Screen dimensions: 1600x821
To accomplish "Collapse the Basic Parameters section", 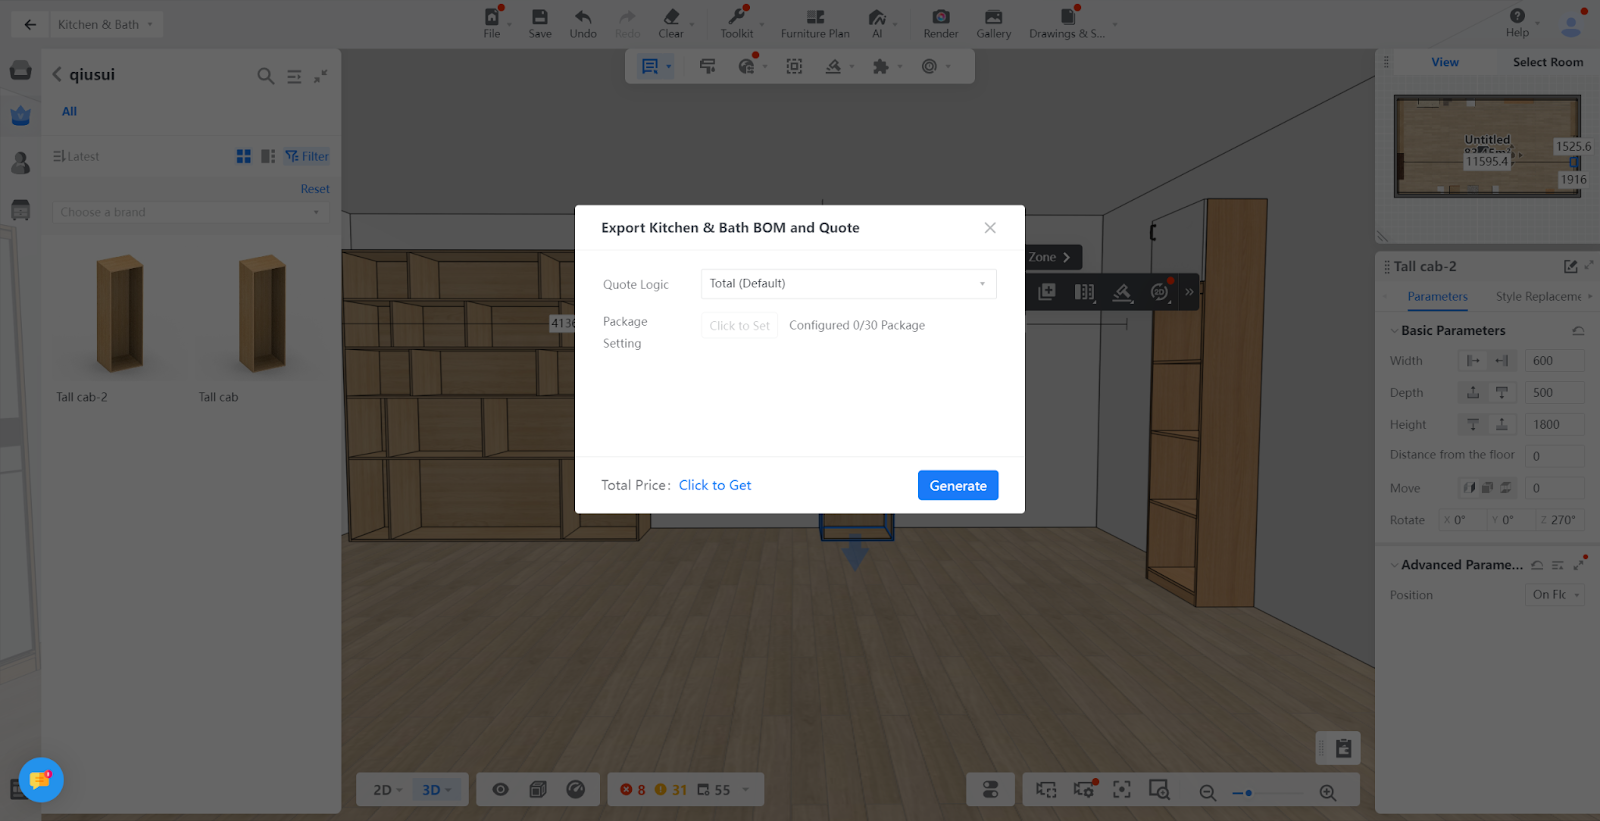I will (1394, 331).
